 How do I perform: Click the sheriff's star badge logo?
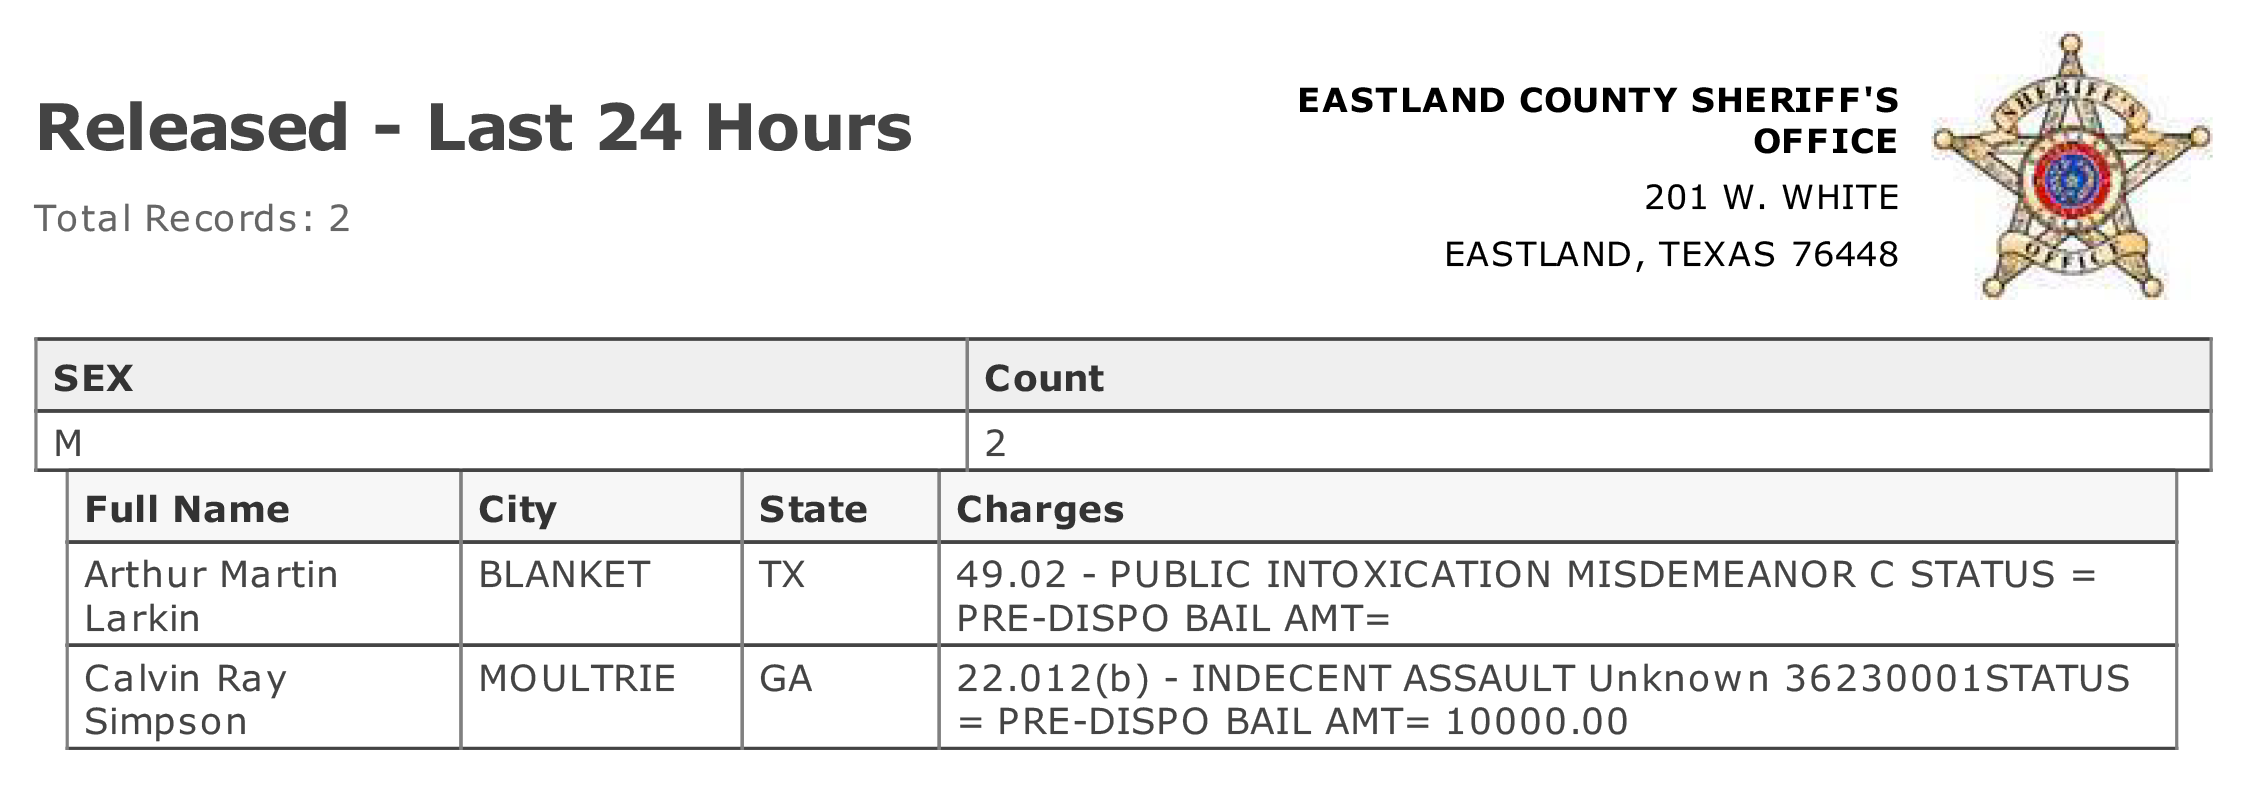pyautogui.click(x=2071, y=167)
